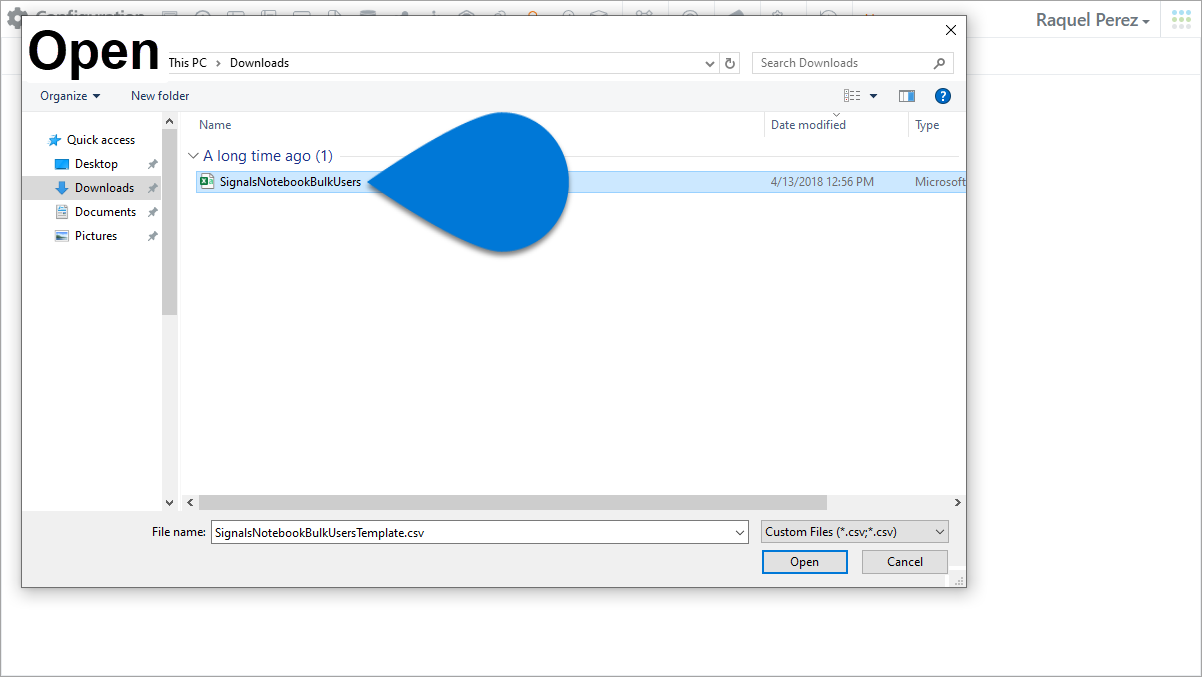Image resolution: width=1202 pixels, height=677 pixels.
Task: Click the refresh button beside the address bar
Action: pos(730,63)
